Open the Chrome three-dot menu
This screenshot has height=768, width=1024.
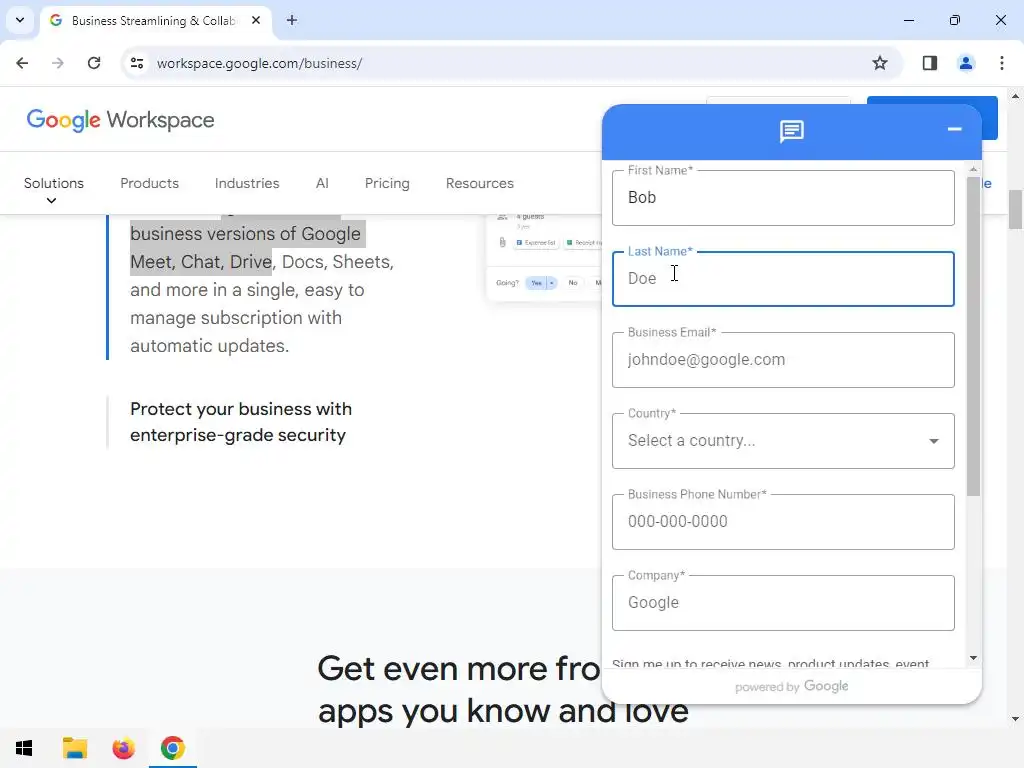[1002, 63]
